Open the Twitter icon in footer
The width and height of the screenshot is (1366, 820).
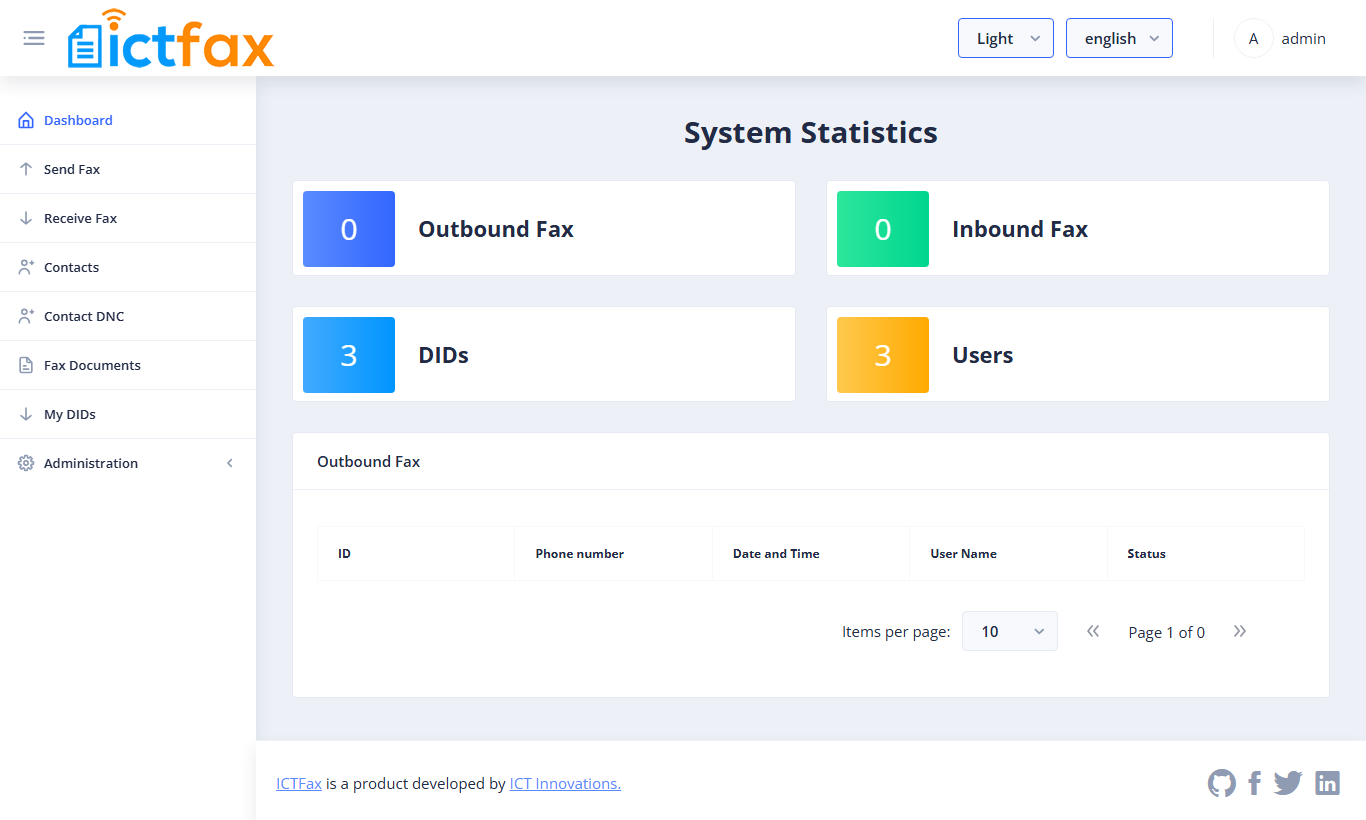tap(1288, 783)
